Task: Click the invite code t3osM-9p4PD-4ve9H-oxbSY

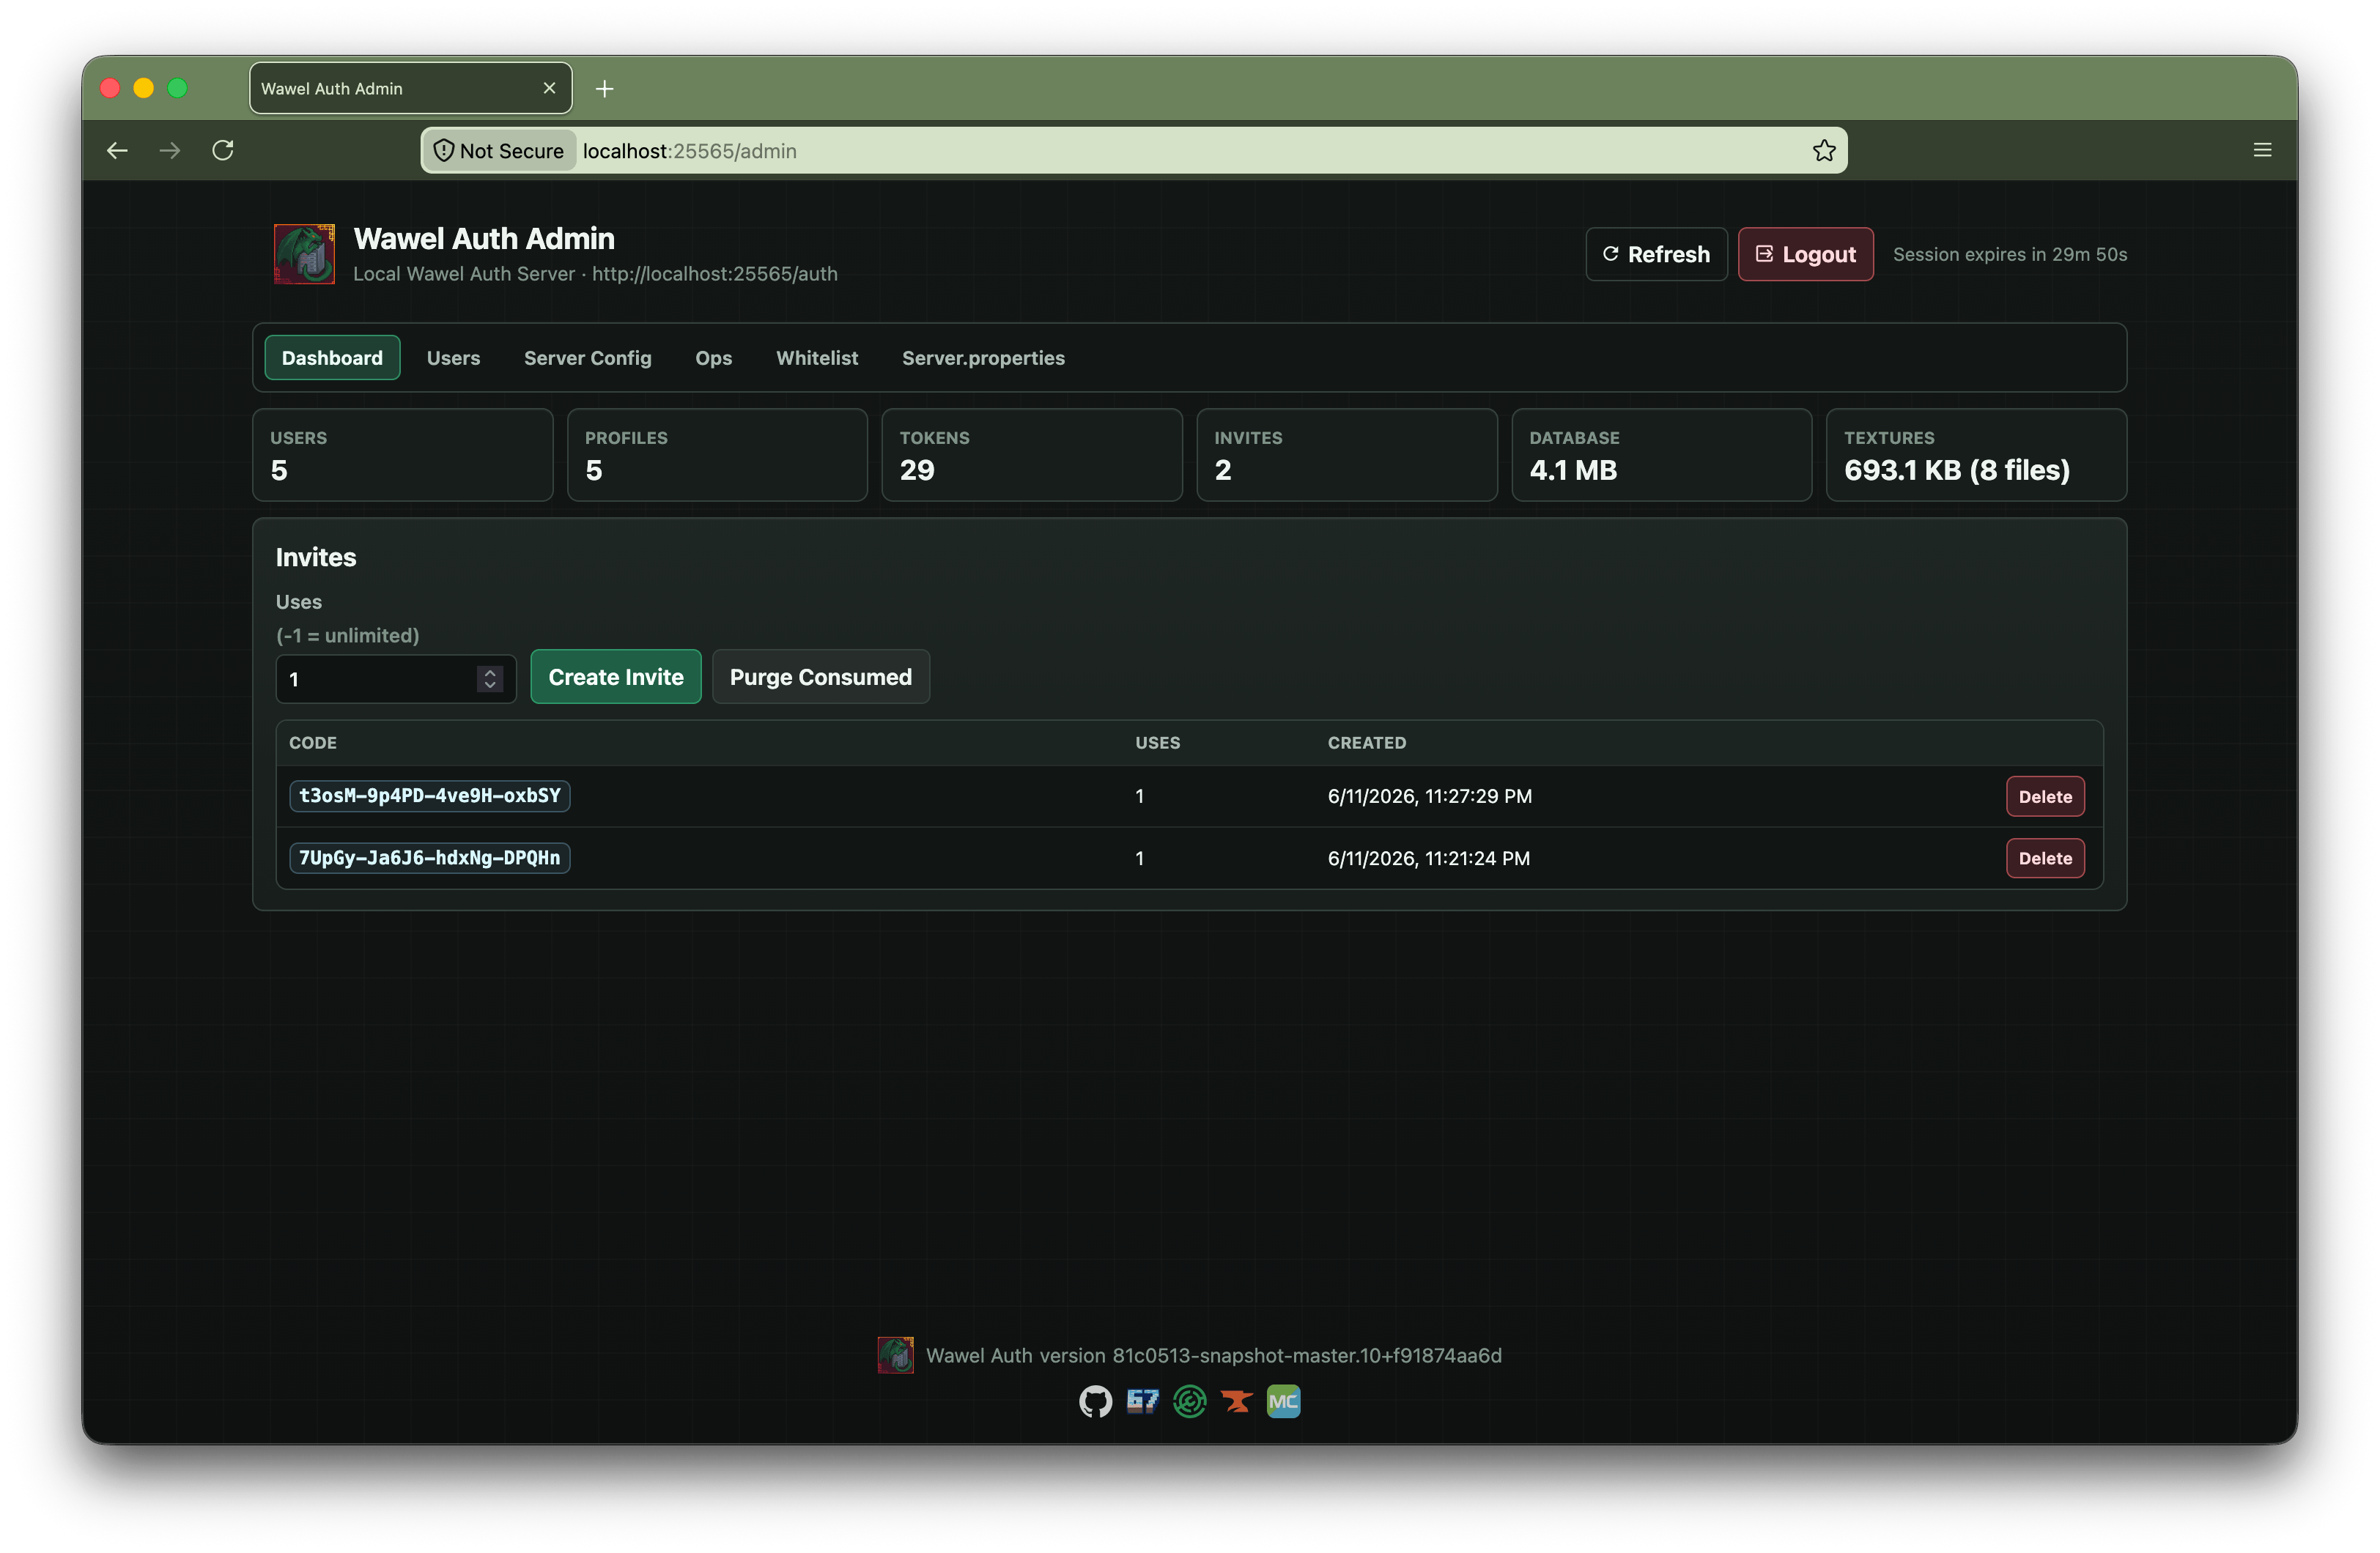Action: pos(429,796)
